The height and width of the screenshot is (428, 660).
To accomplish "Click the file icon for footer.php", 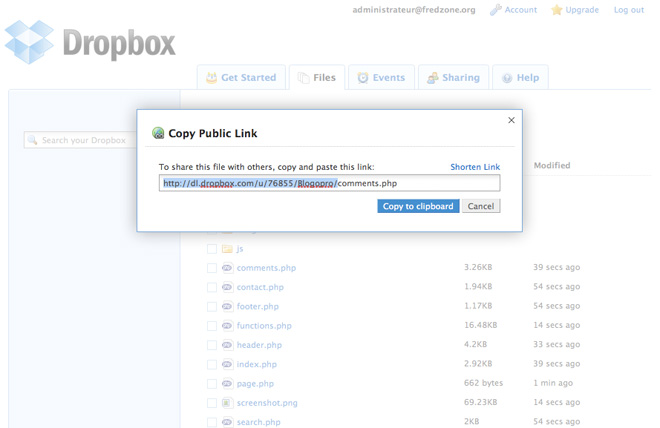I will pos(227,306).
